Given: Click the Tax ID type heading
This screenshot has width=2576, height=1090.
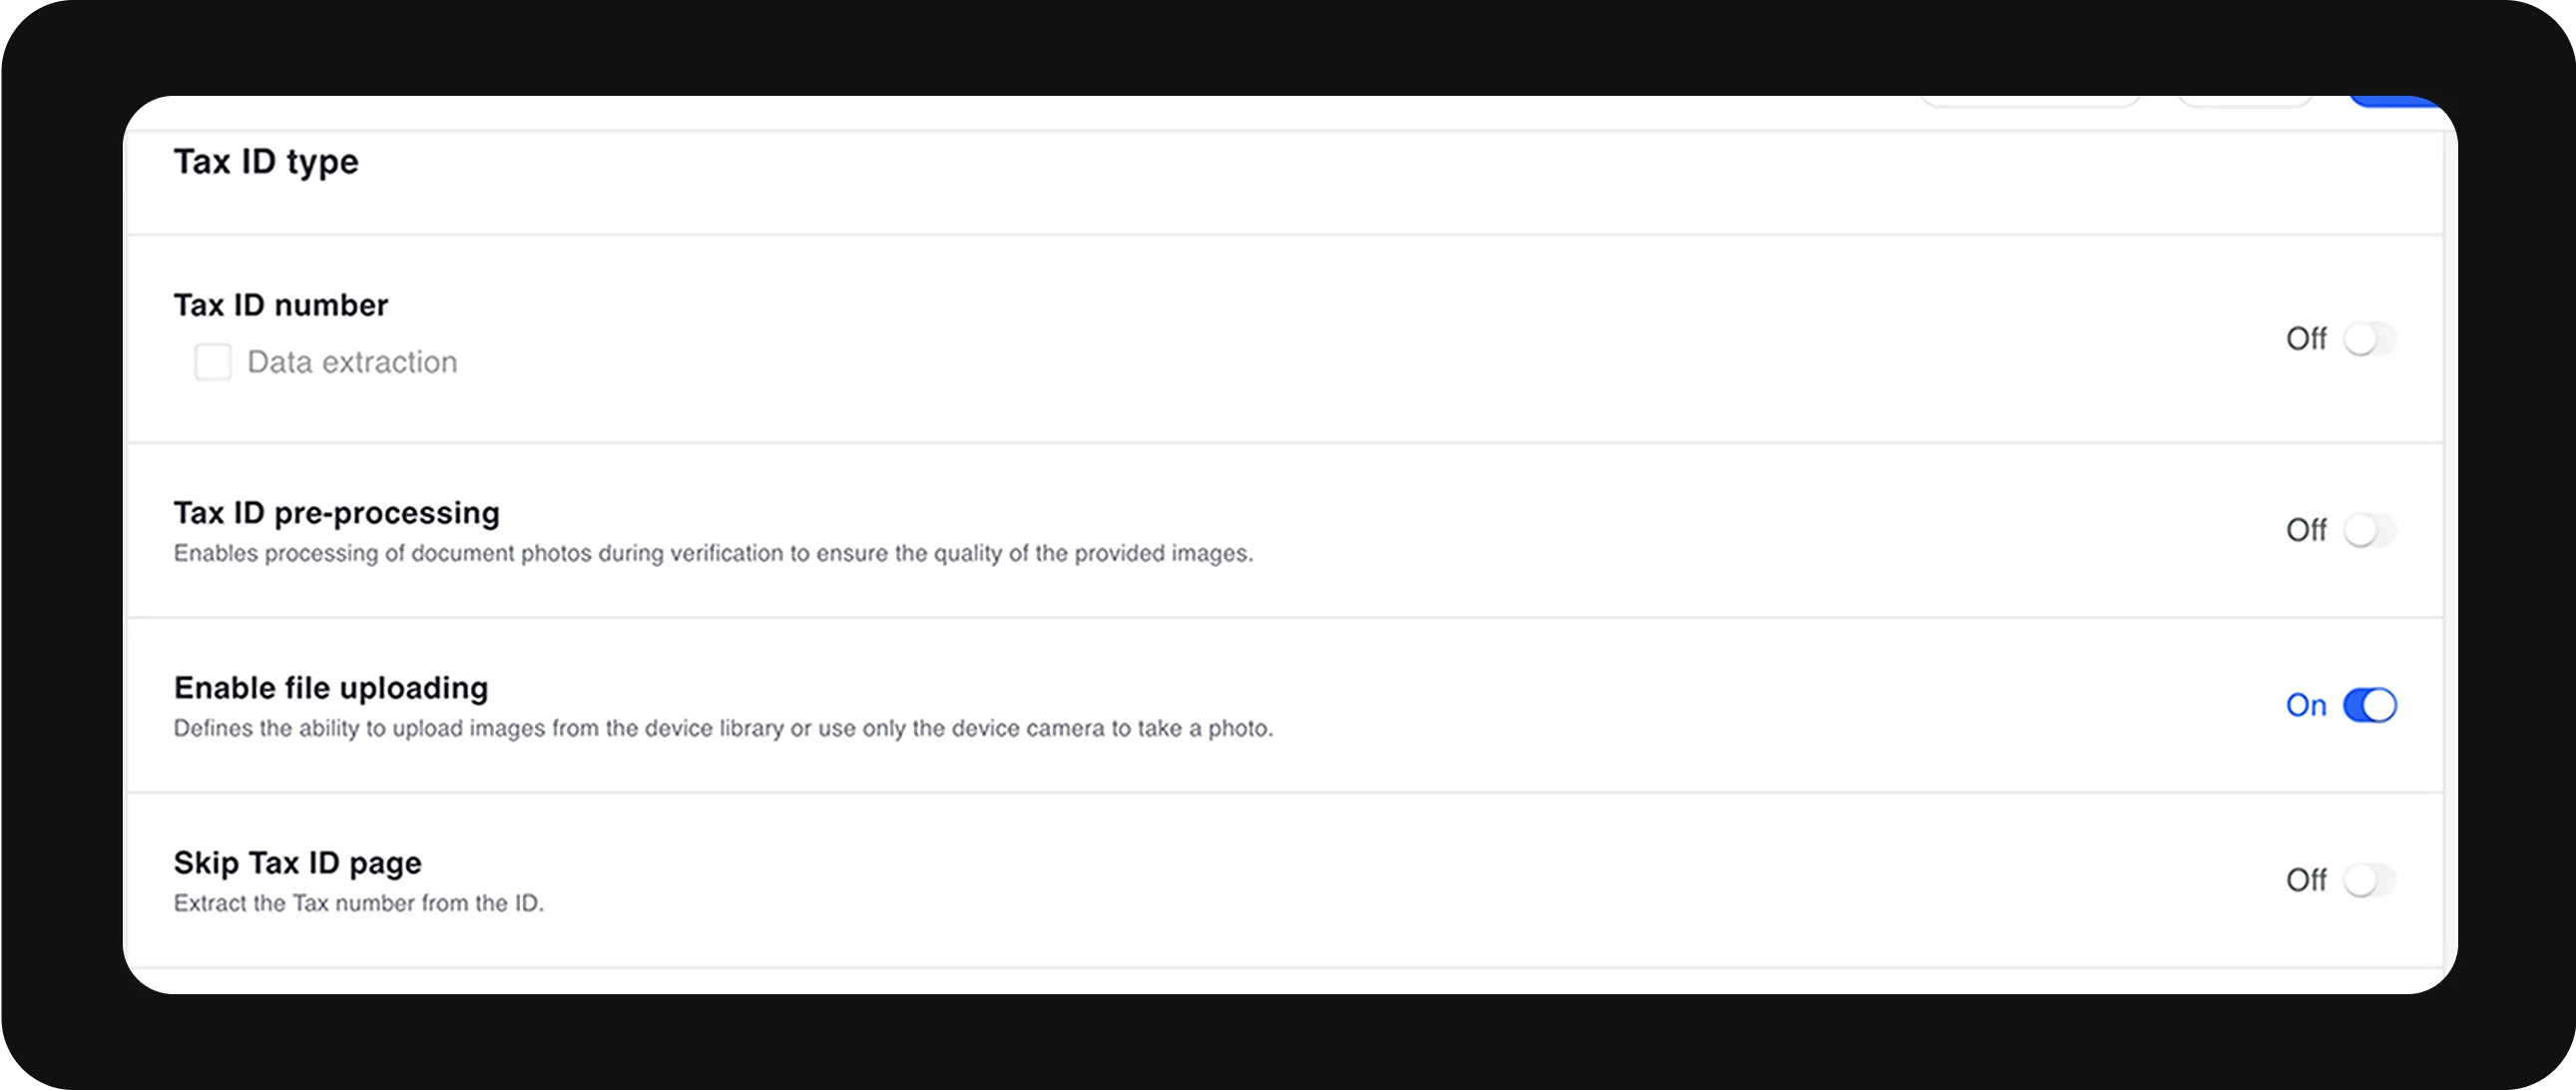Looking at the screenshot, I should [266, 162].
